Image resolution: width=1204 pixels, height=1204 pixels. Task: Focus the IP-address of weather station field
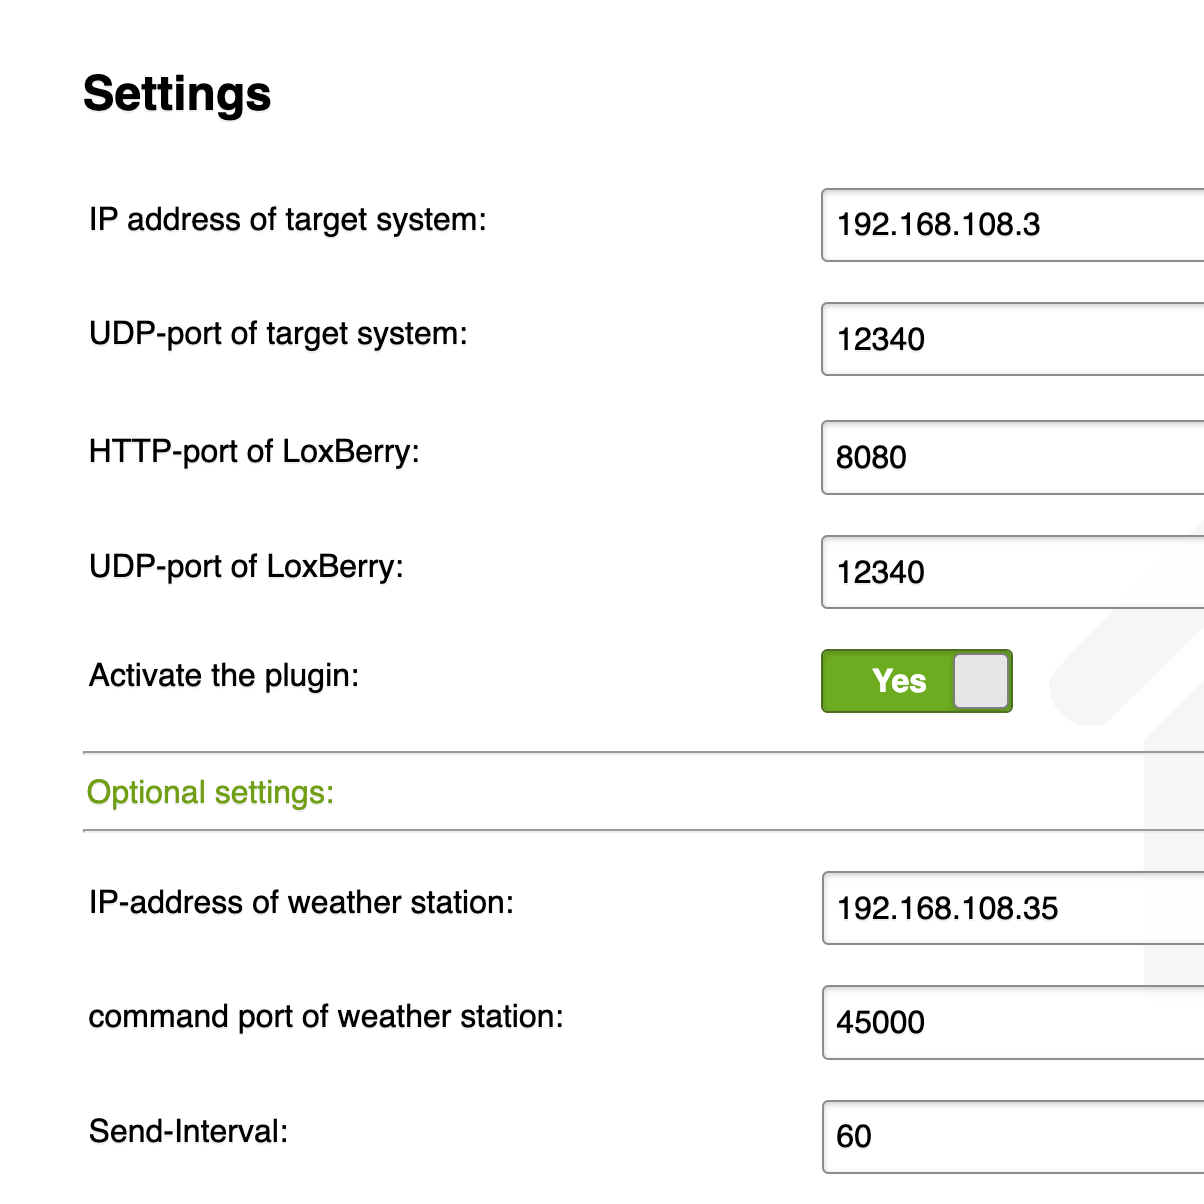(1012, 908)
